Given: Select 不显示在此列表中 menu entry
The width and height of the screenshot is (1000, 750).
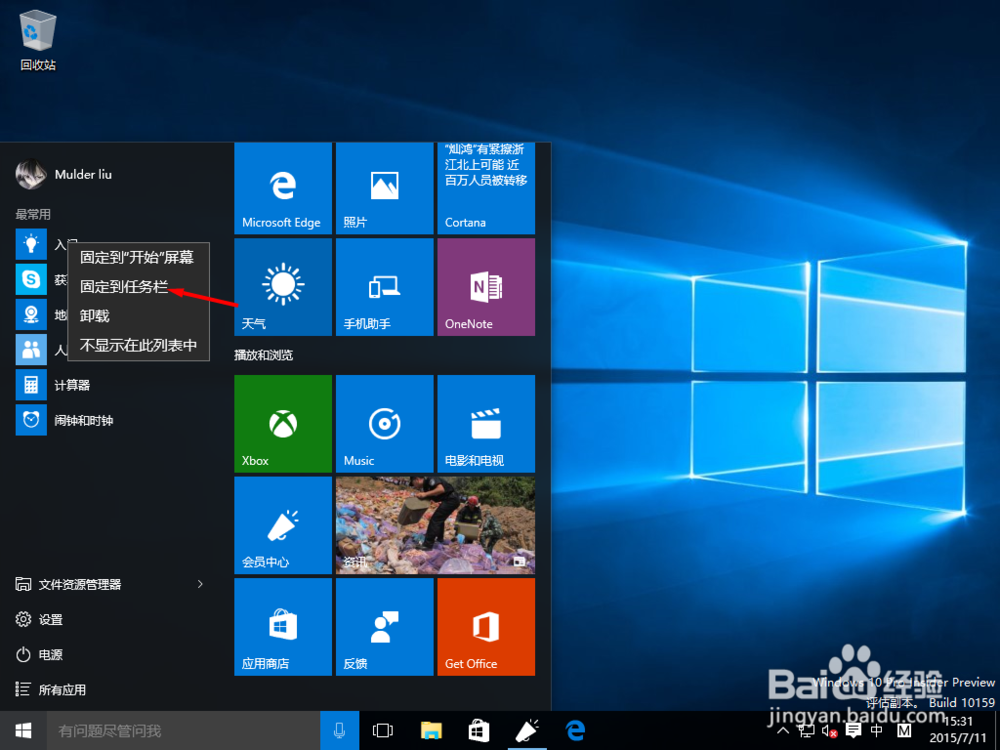Looking at the screenshot, I should (138, 346).
